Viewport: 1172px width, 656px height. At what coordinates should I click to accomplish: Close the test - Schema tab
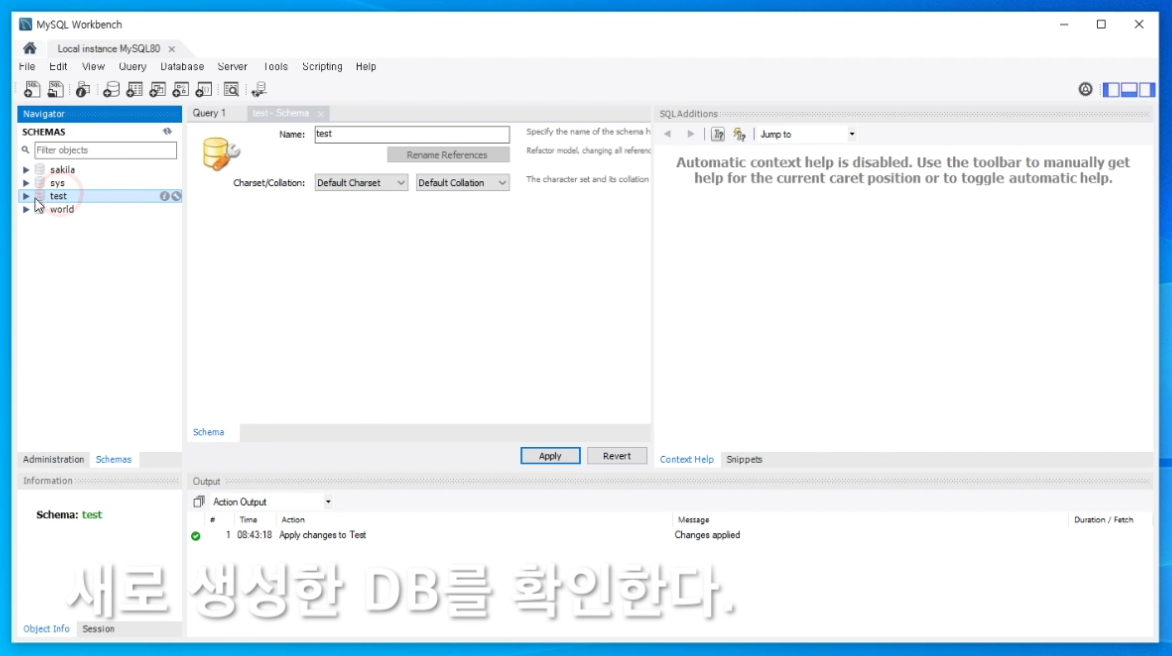[321, 114]
